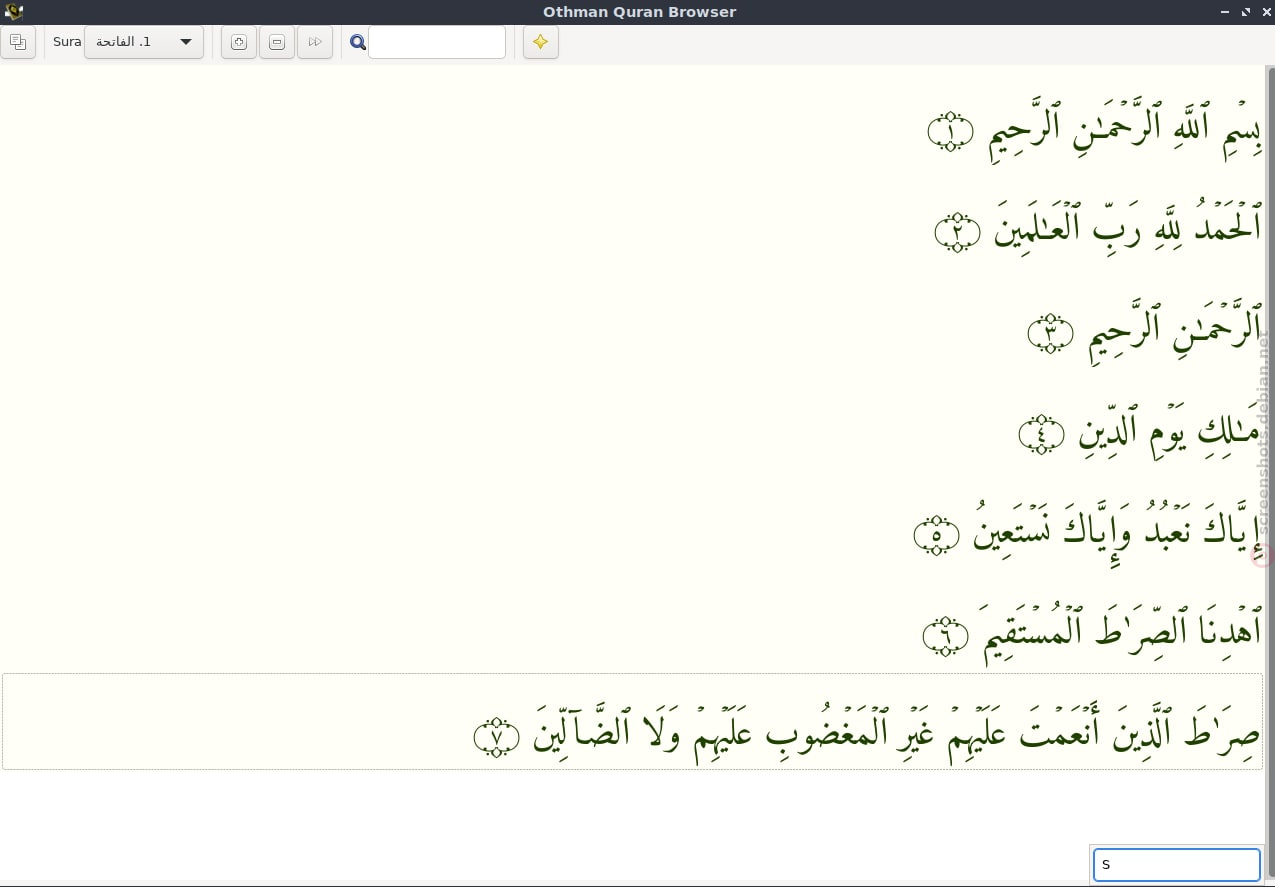Click the fast-forward arrows toolbar button

[315, 42]
